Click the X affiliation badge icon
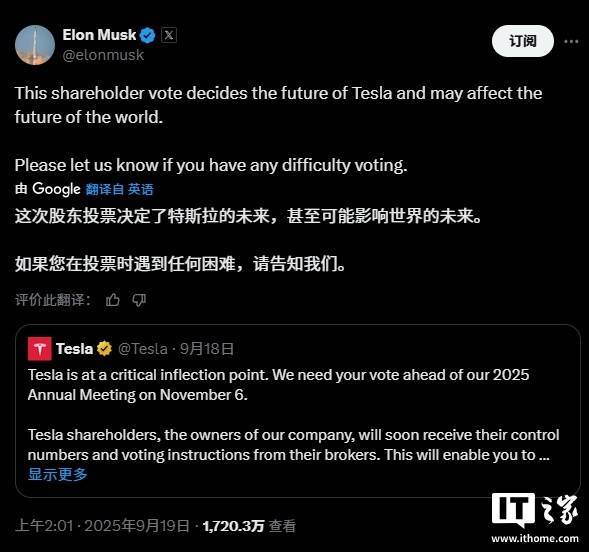This screenshot has height=552, width=589. [169, 35]
